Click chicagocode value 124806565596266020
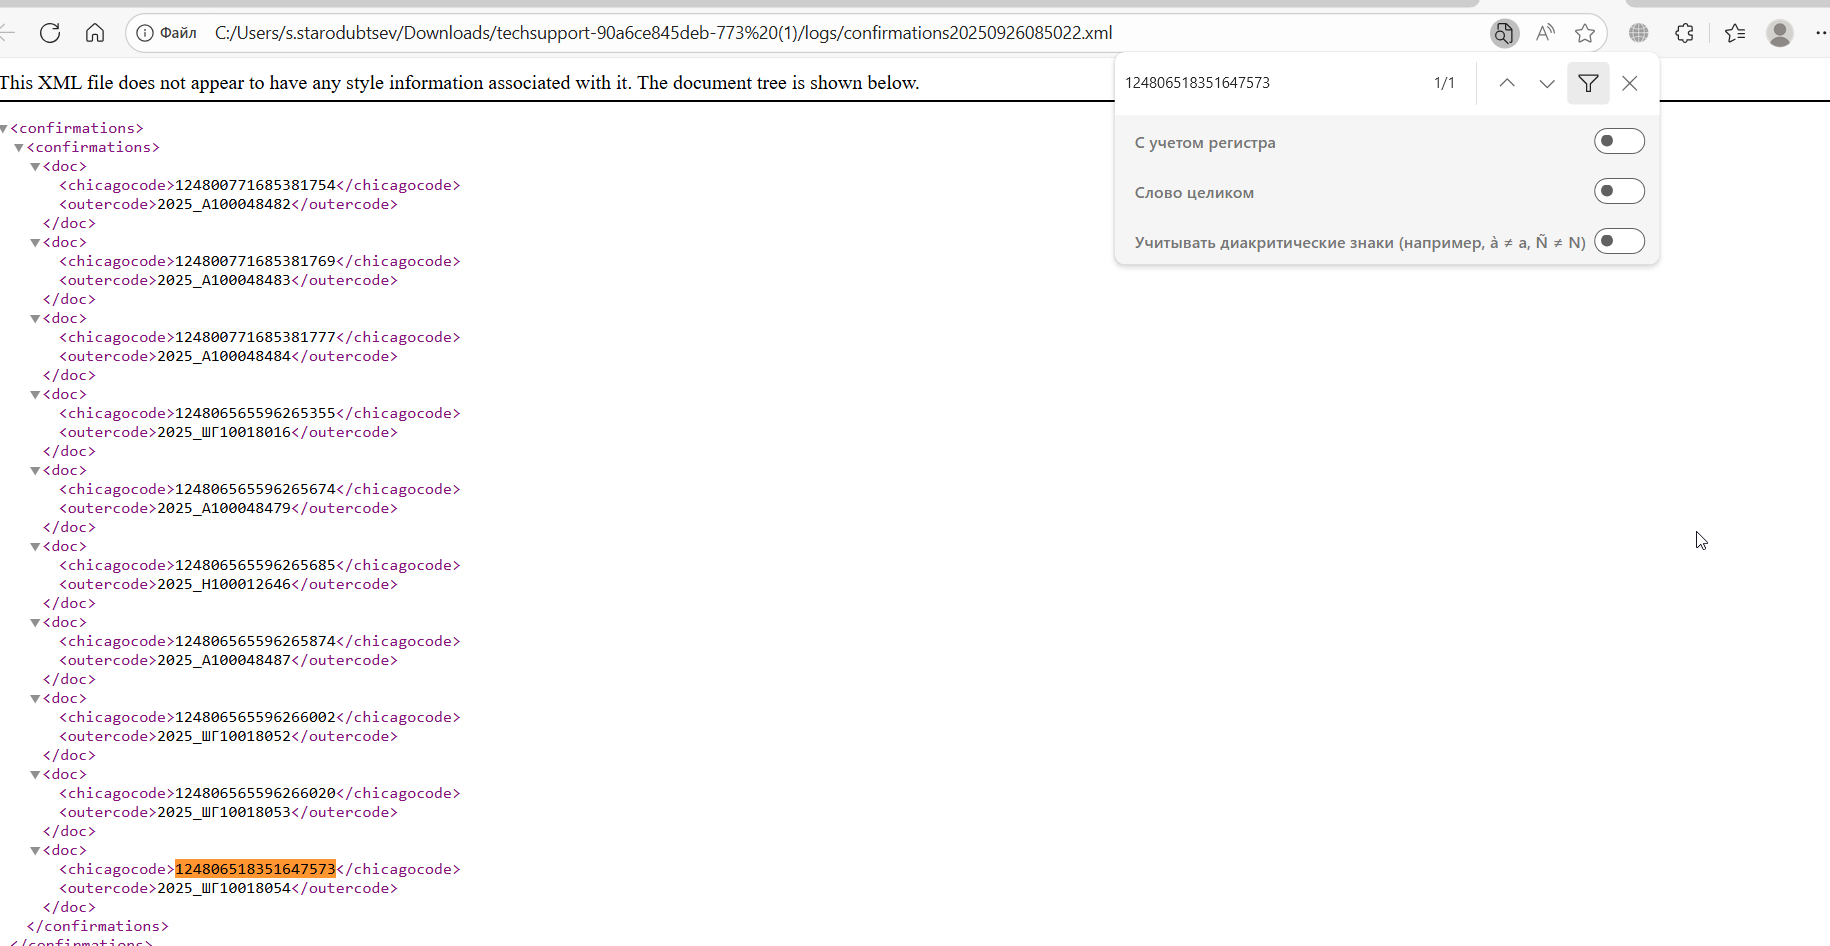The width and height of the screenshot is (1830, 946). [x=255, y=793]
